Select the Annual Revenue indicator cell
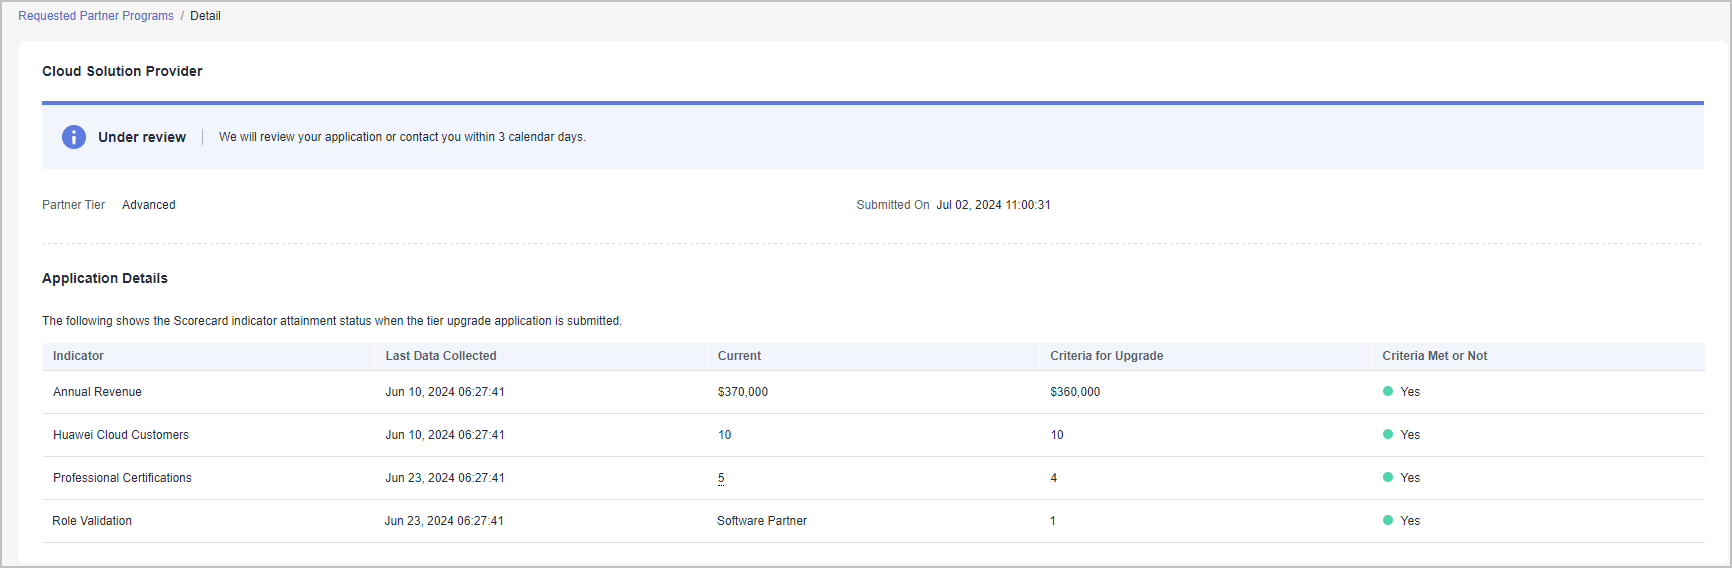 (97, 392)
